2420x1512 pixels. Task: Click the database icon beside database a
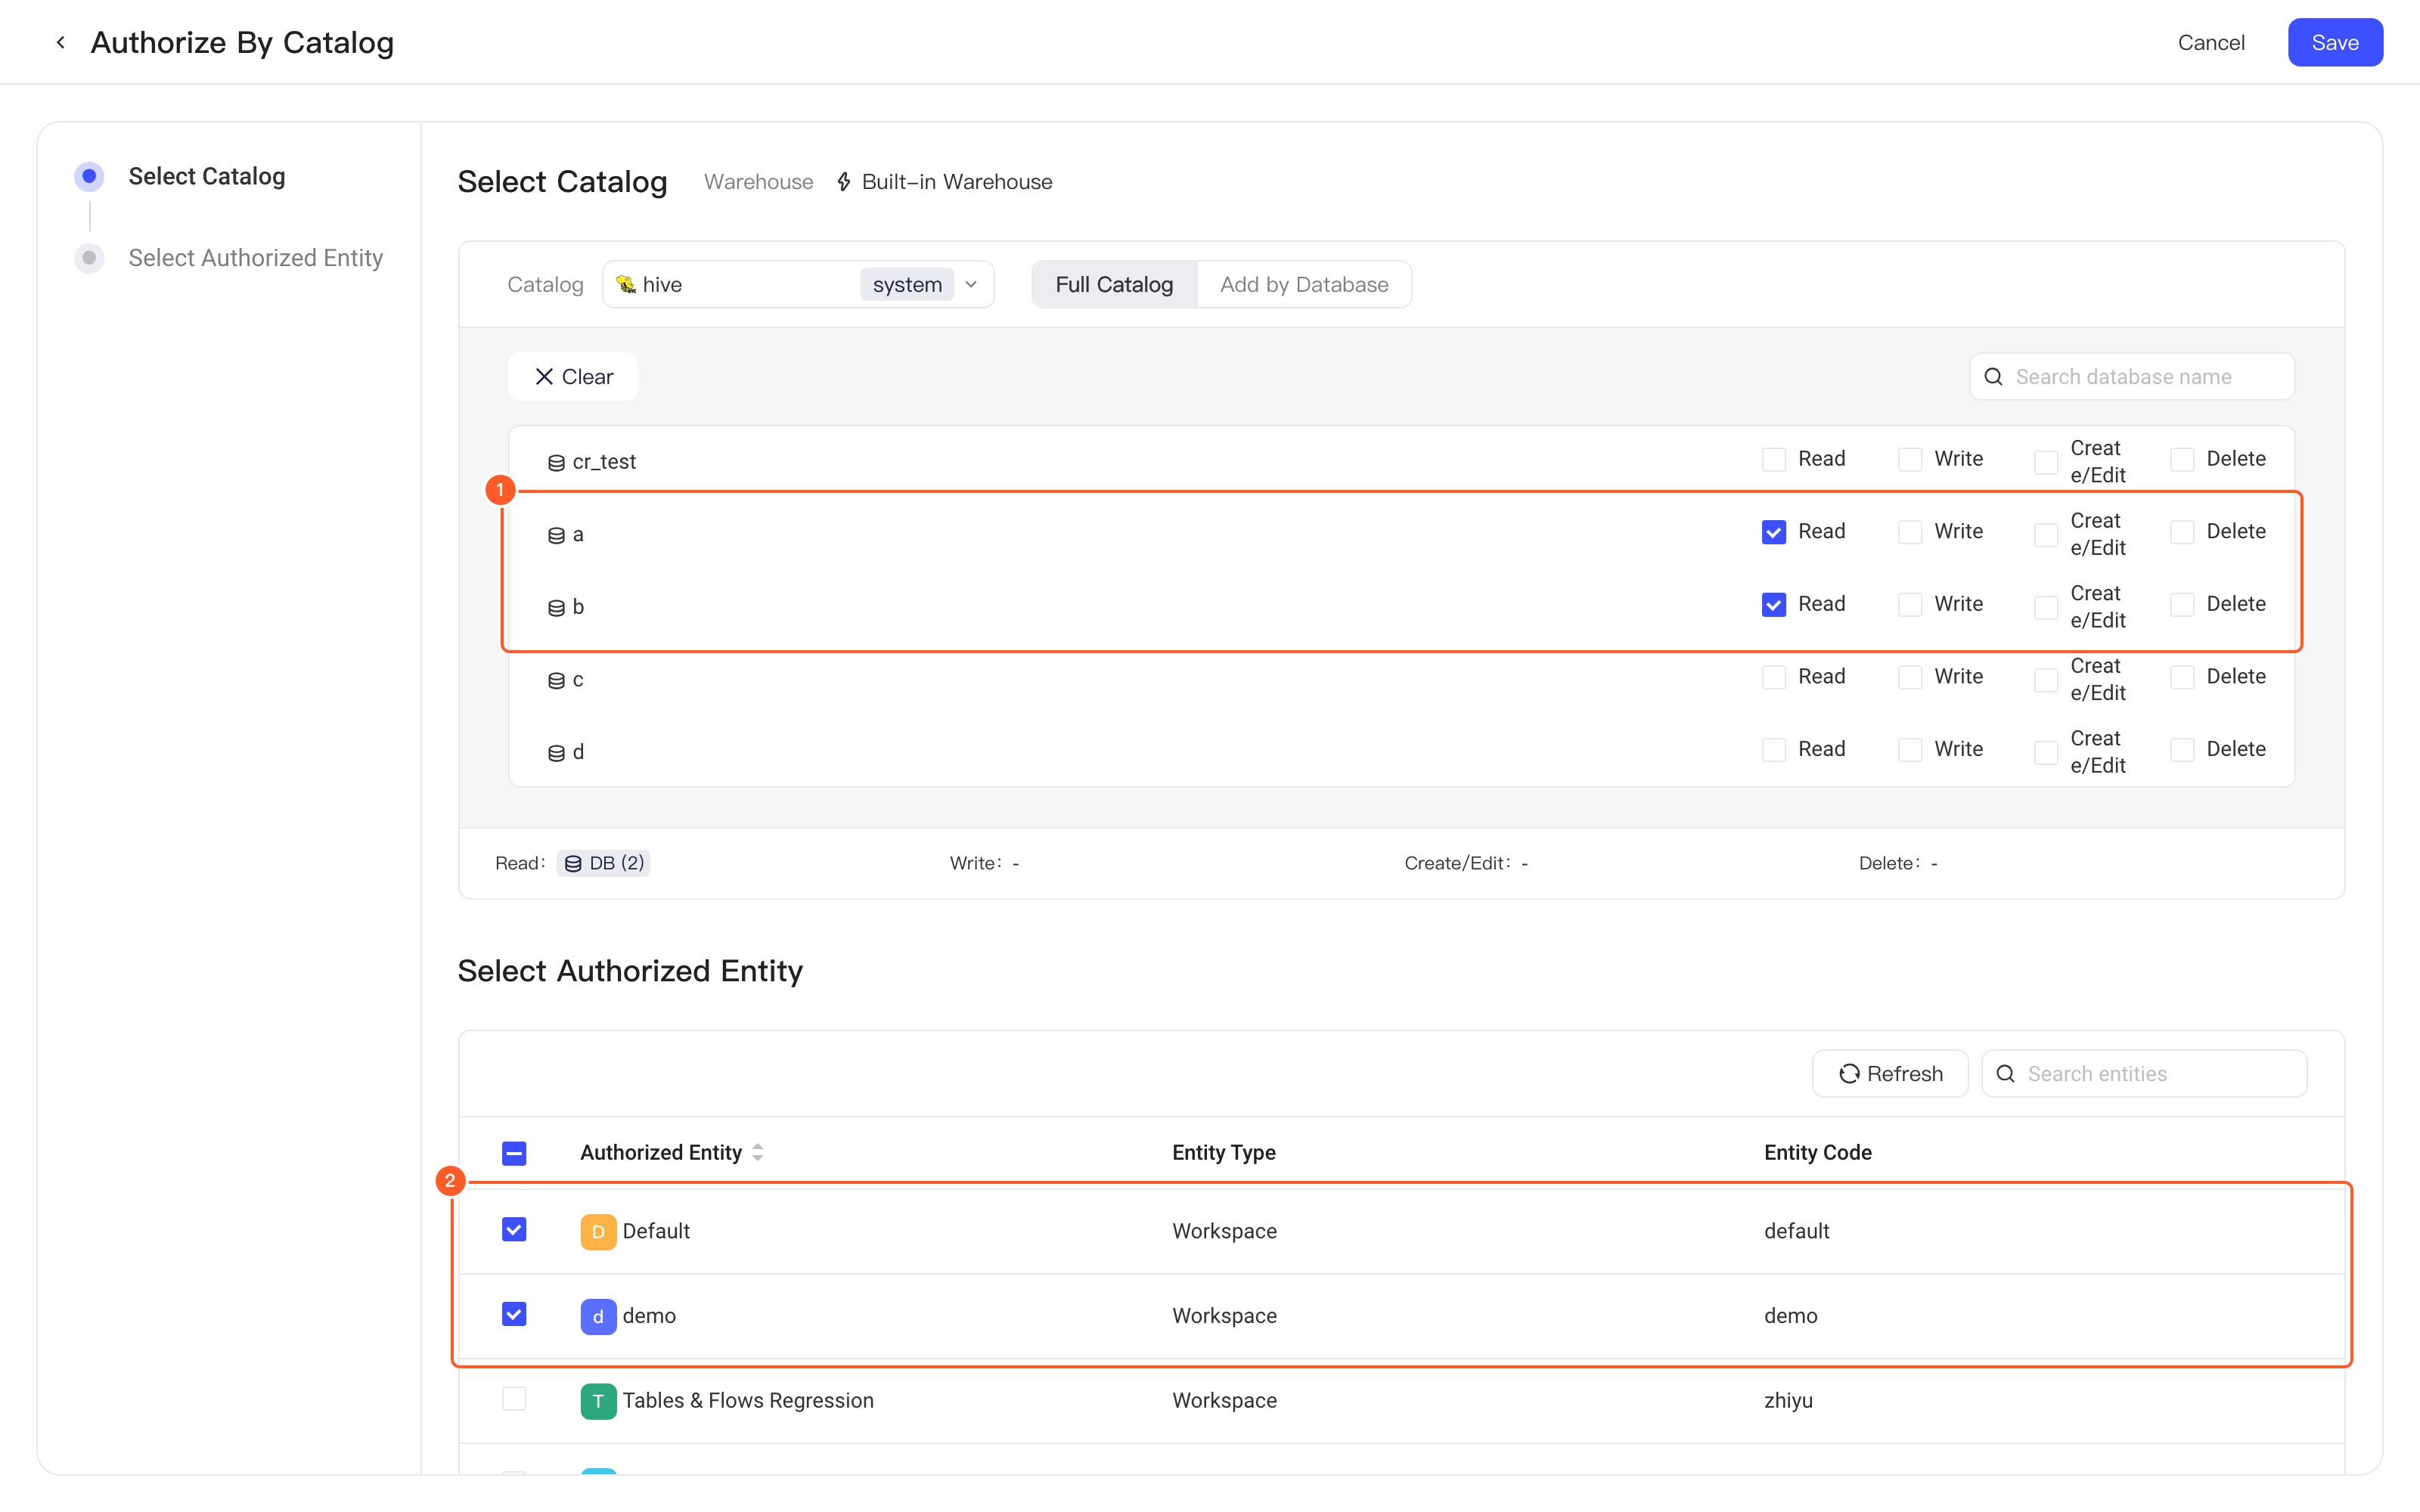[556, 535]
